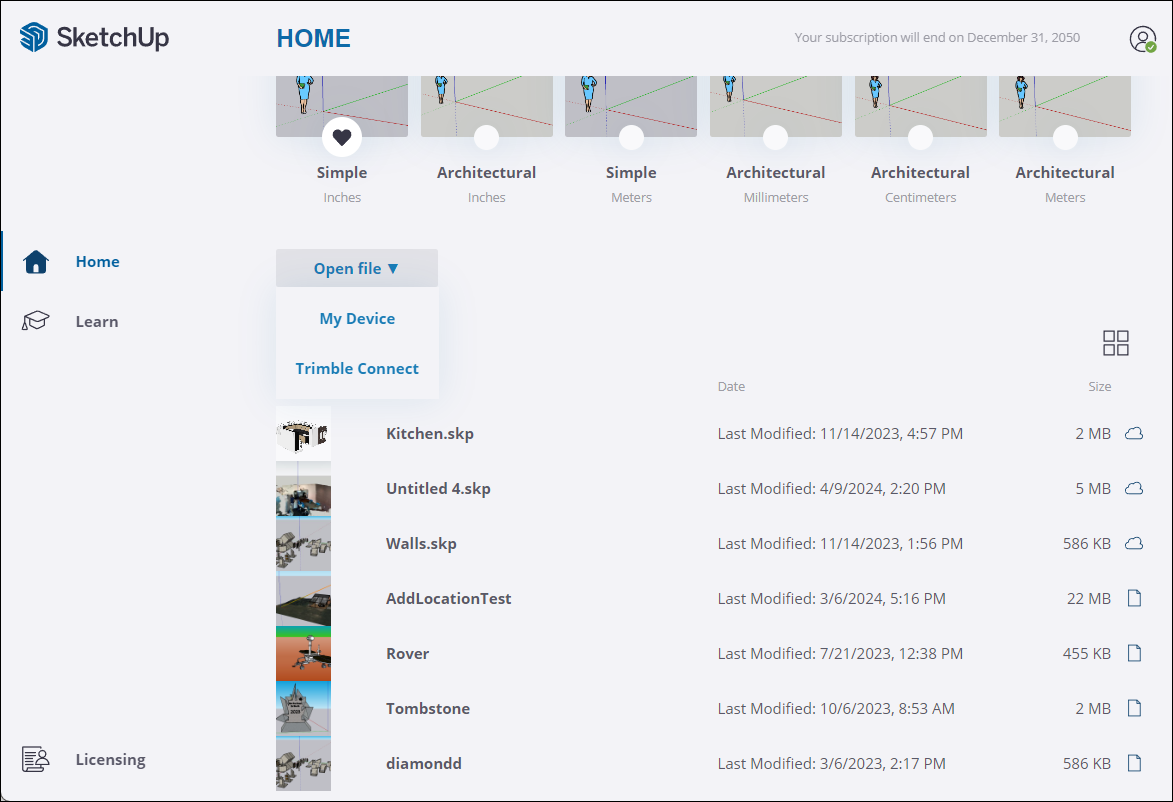Click the Licensing certificate icon
Viewport: 1173px width, 802px height.
[36, 760]
